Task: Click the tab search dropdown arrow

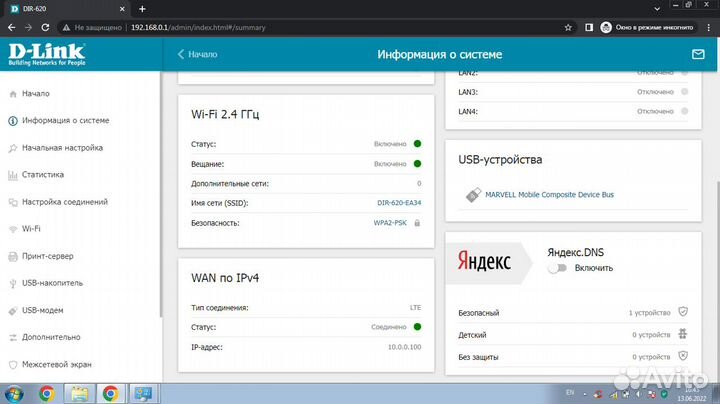Action: click(x=657, y=9)
